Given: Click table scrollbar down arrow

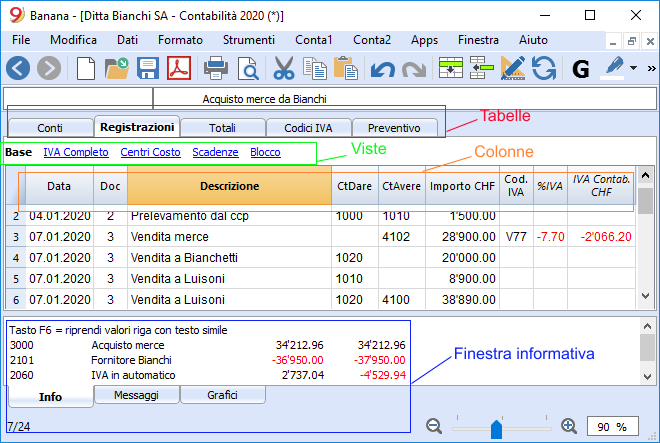Looking at the screenshot, I should [645, 296].
